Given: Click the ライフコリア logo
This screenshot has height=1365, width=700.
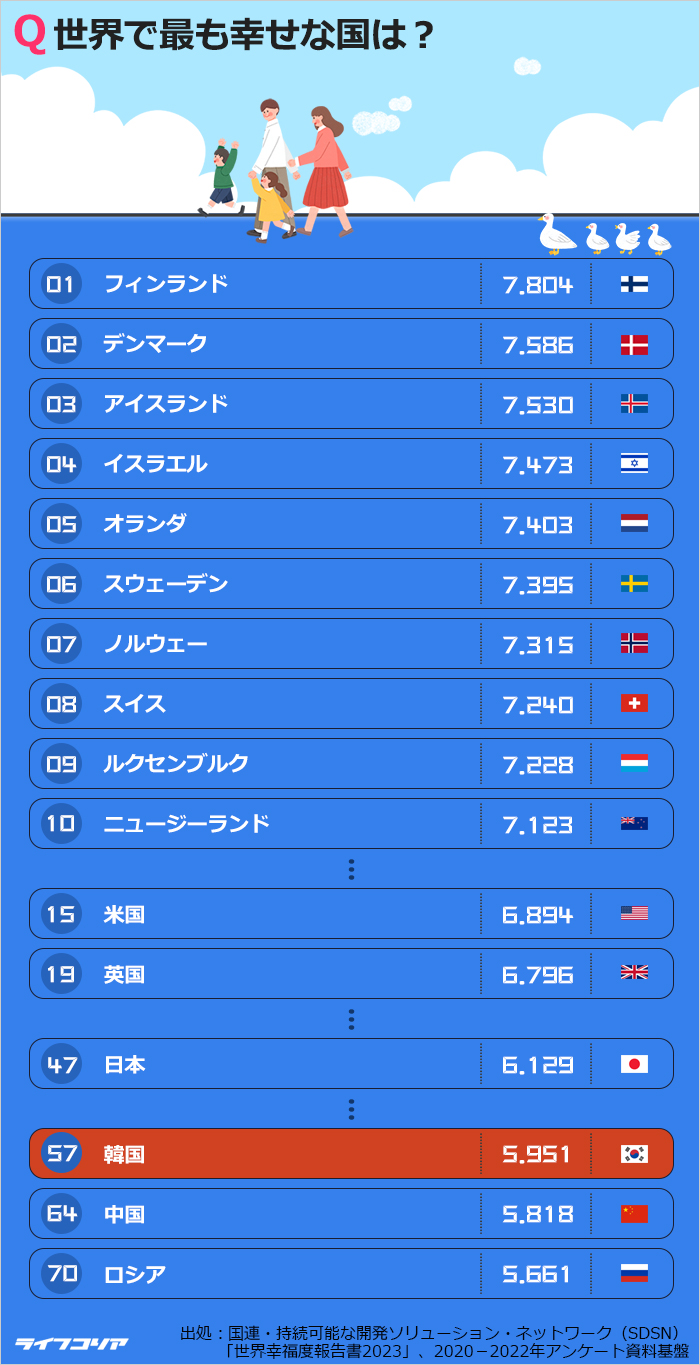Looking at the screenshot, I should [x=71, y=1342].
